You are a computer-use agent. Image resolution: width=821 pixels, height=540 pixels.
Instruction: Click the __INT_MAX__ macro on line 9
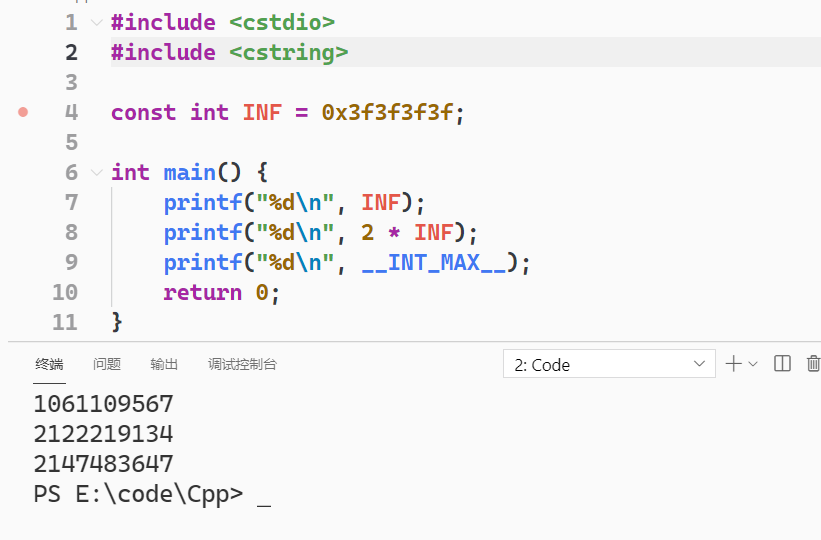pyautogui.click(x=434, y=262)
